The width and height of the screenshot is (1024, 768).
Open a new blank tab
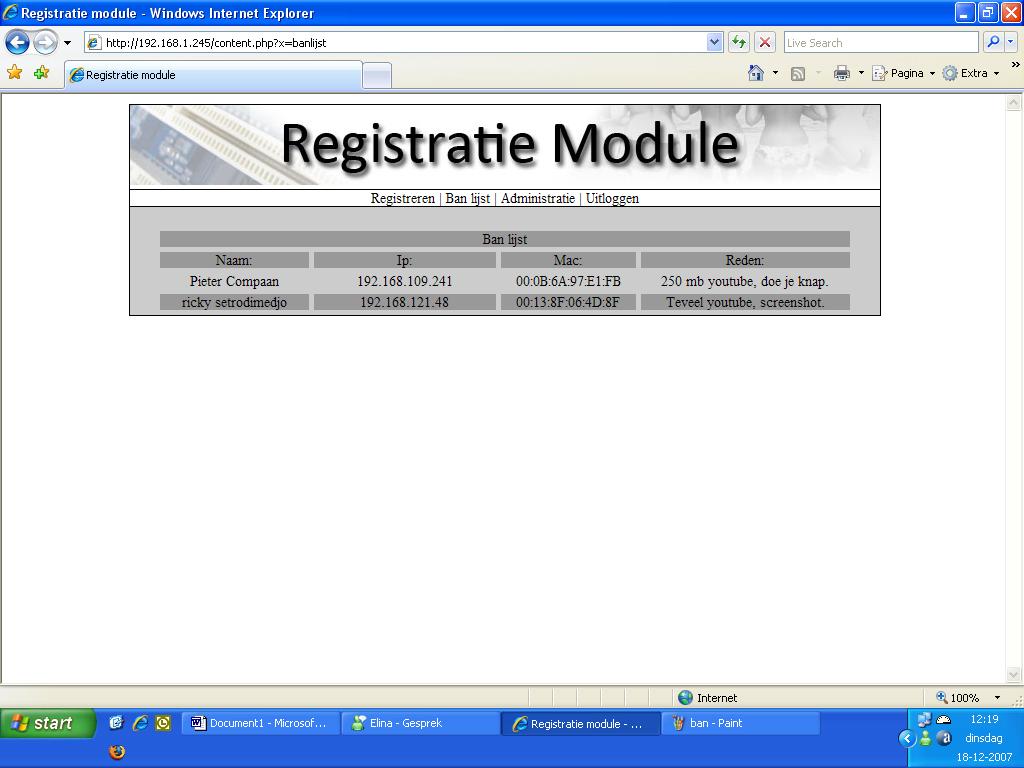tap(376, 75)
